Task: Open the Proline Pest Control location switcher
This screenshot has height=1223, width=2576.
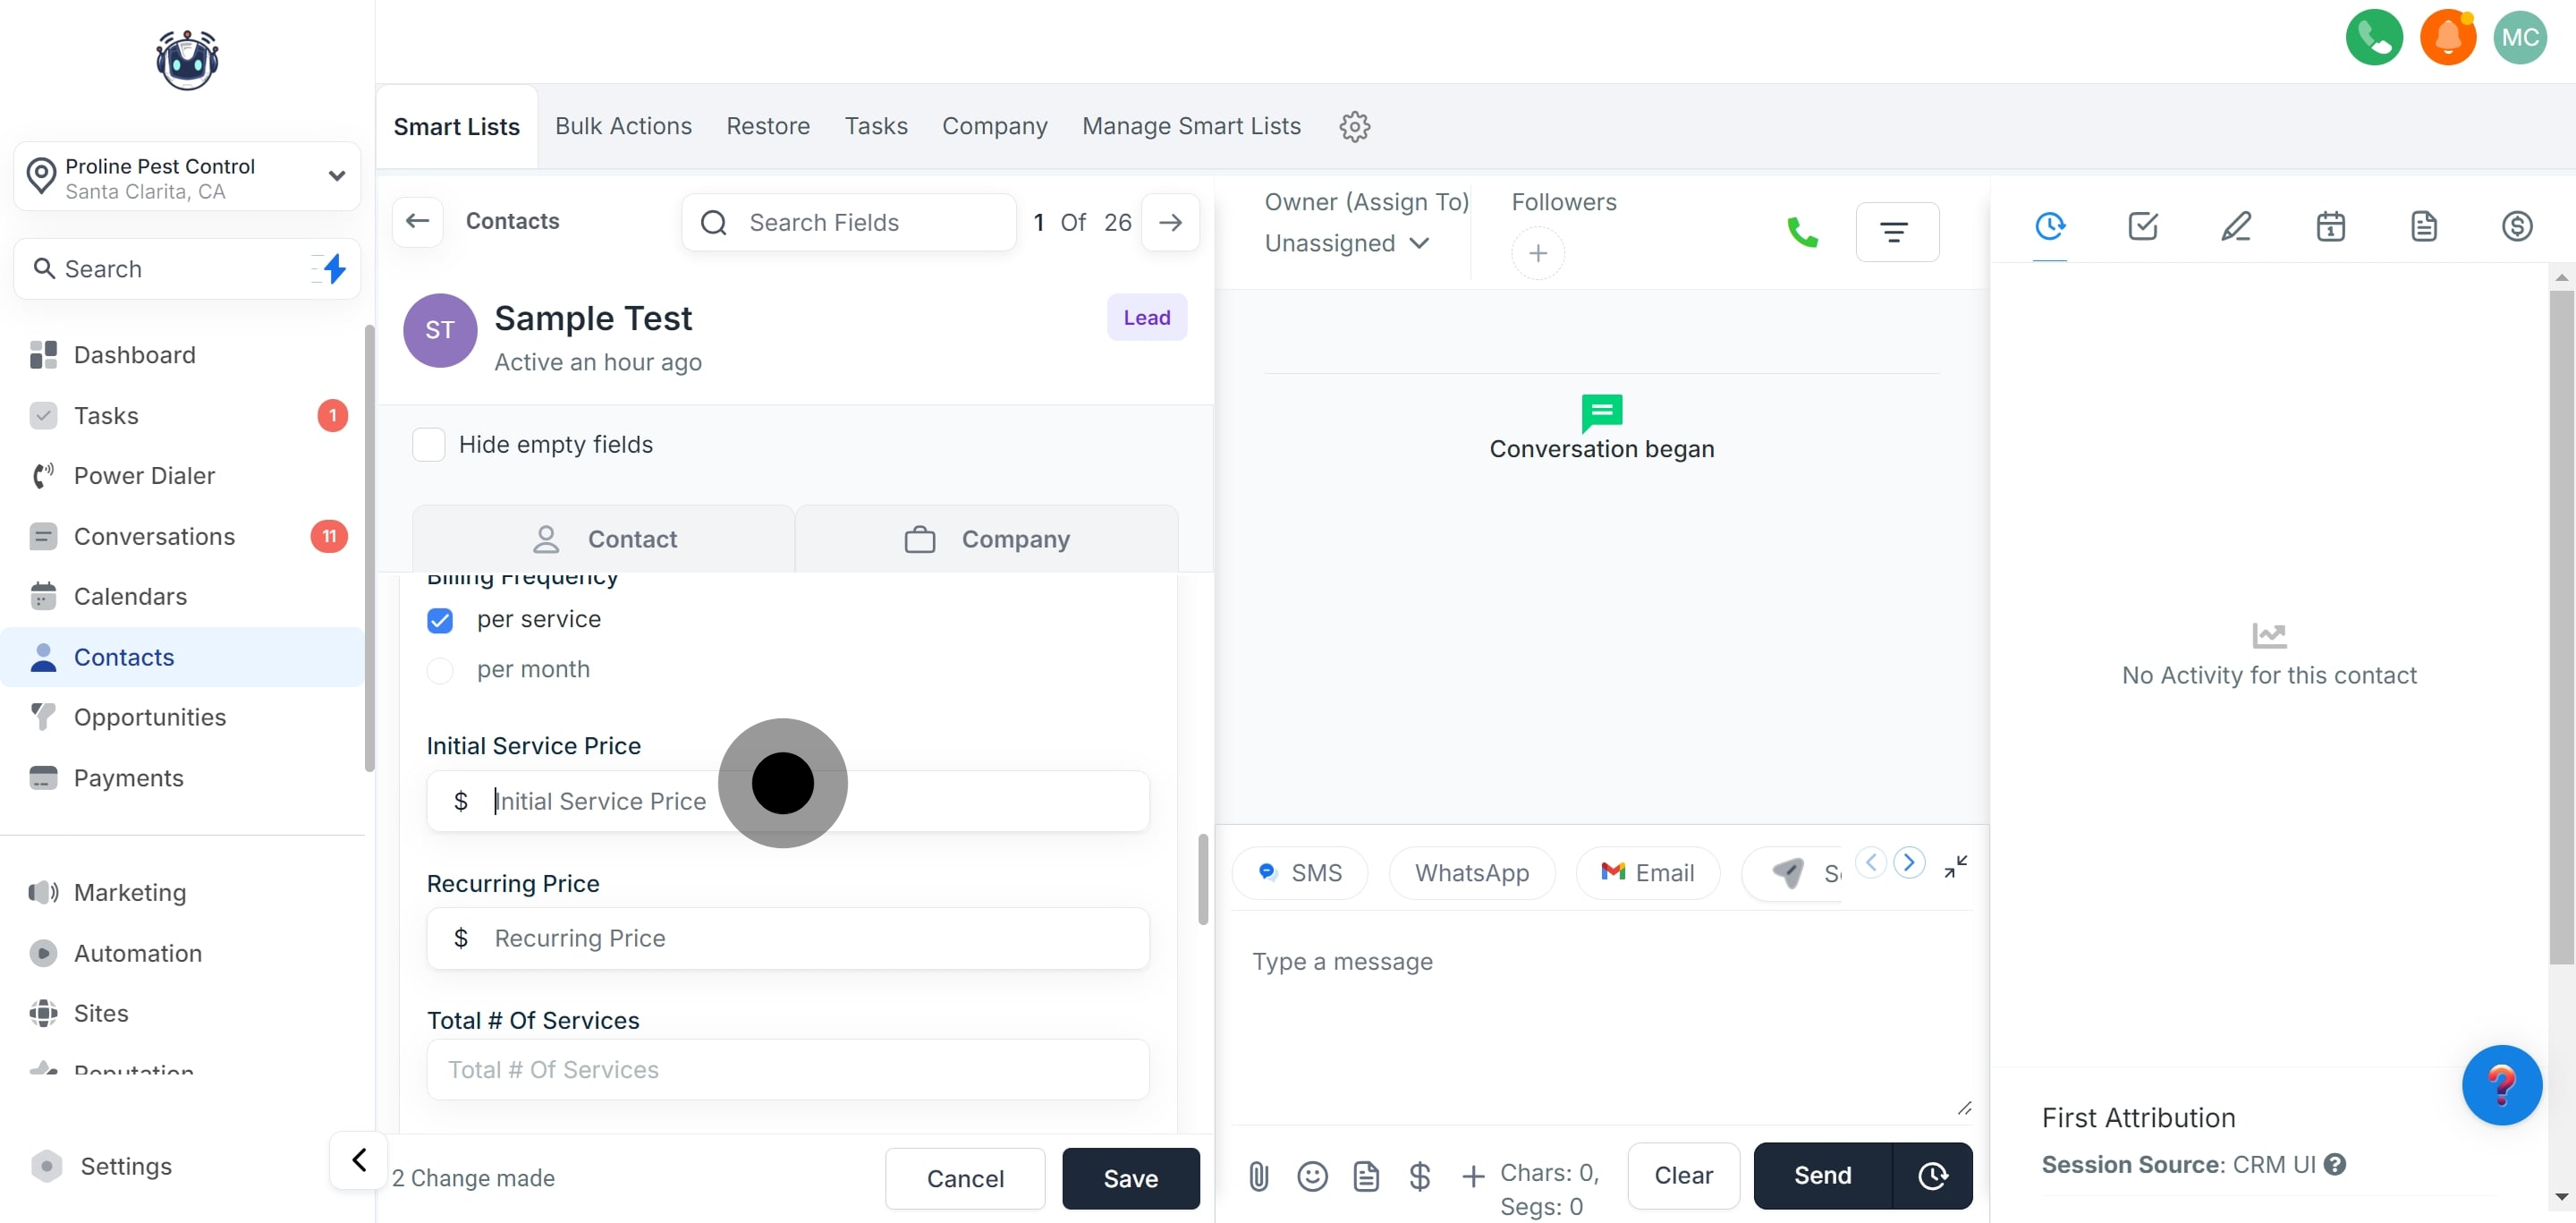Action: click(x=187, y=177)
